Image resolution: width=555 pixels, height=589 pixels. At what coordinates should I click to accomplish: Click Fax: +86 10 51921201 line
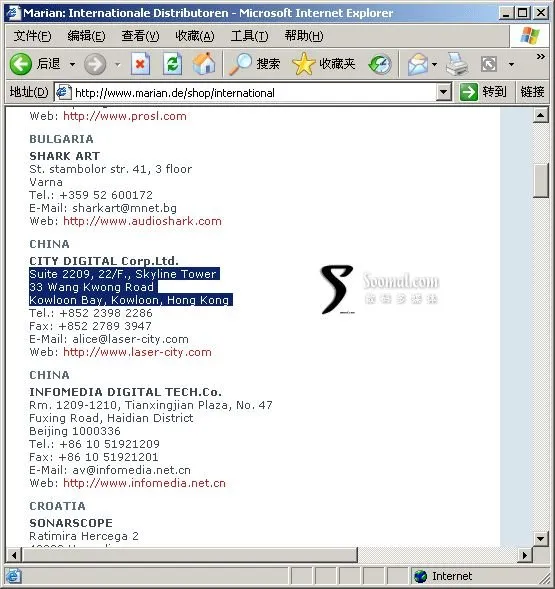(x=94, y=457)
